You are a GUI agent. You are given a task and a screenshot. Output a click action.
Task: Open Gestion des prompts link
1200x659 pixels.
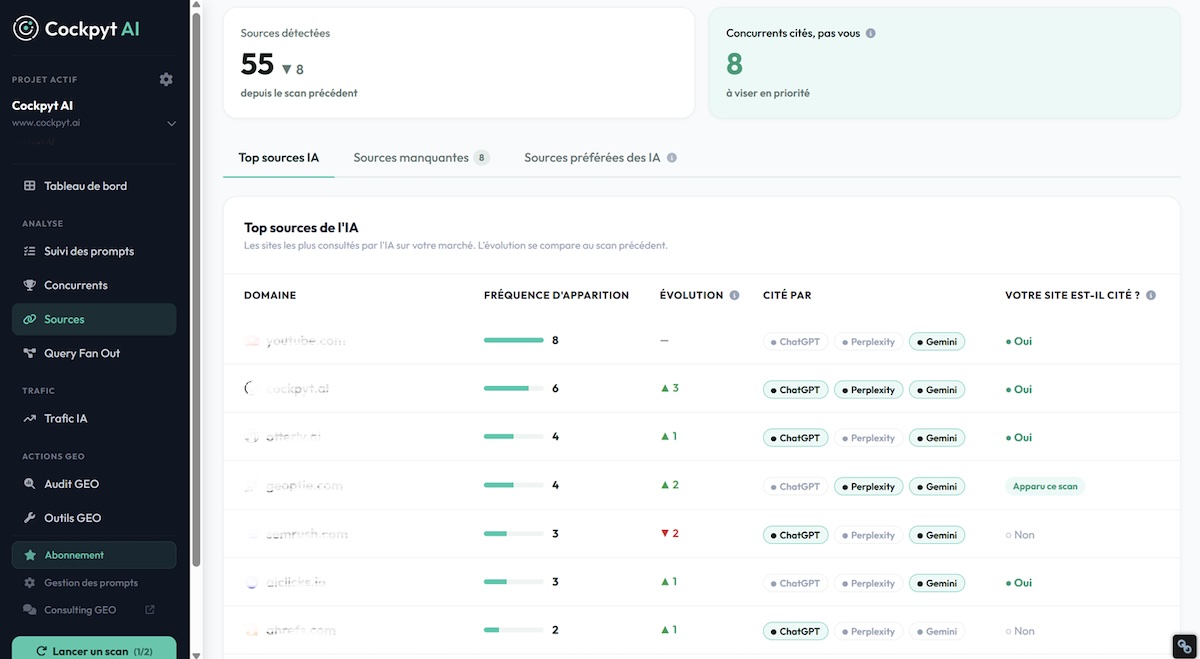pyautogui.click(x=91, y=582)
